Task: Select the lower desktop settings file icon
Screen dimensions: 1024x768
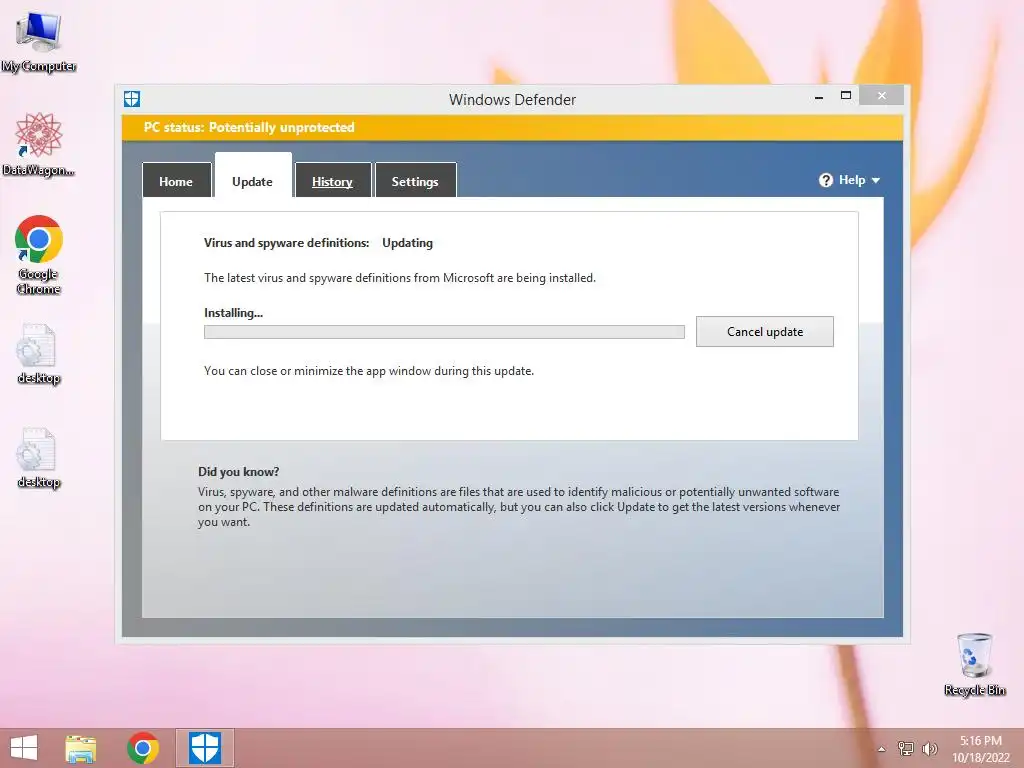Action: point(39,458)
